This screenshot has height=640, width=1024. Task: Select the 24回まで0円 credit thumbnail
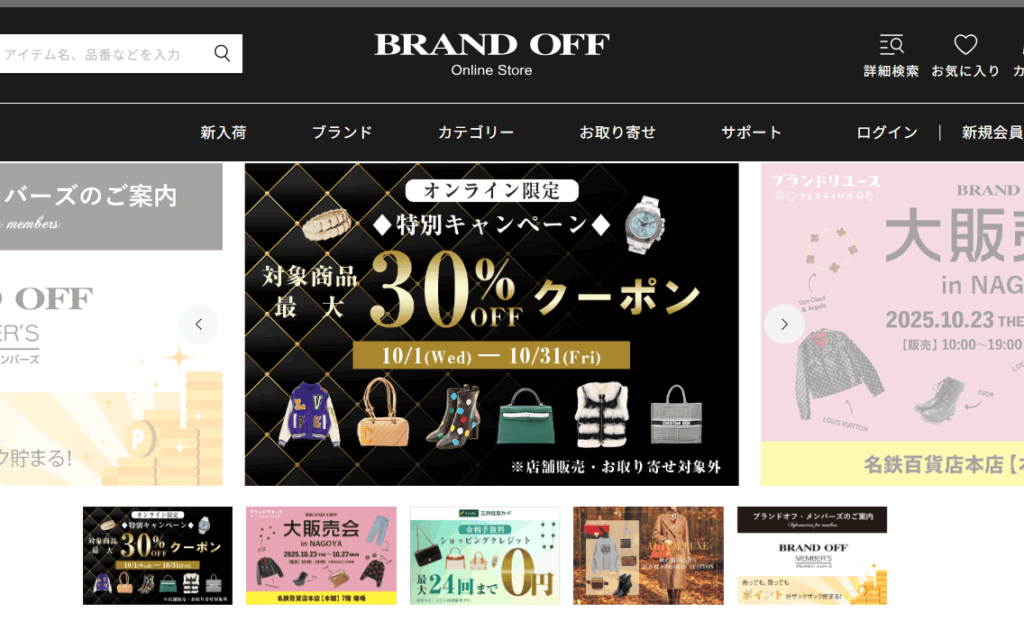pyautogui.click(x=485, y=556)
